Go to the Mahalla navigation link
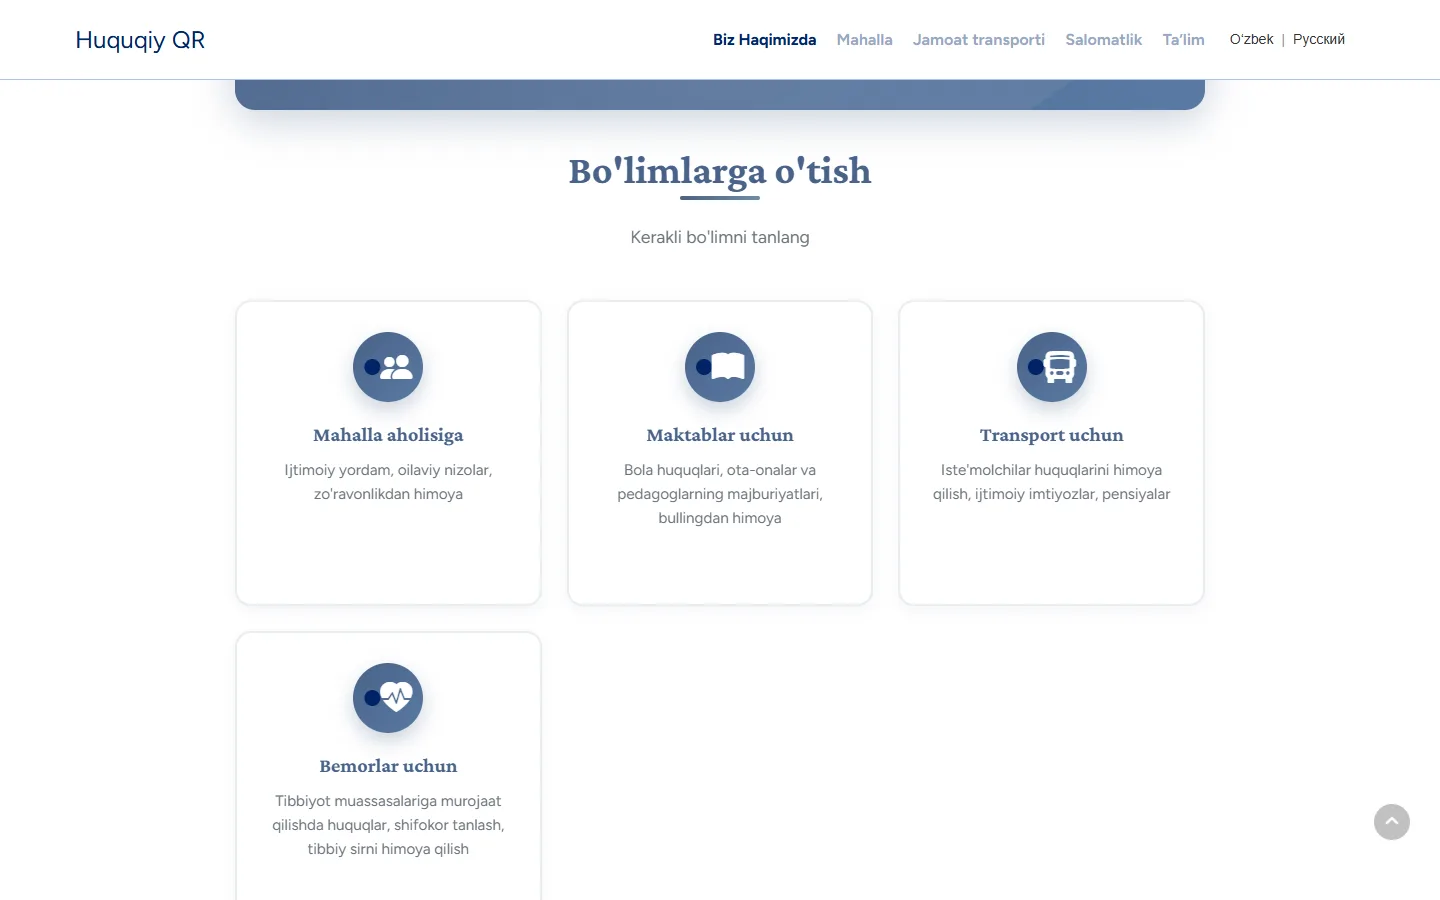The height and width of the screenshot is (900, 1440). (x=864, y=40)
